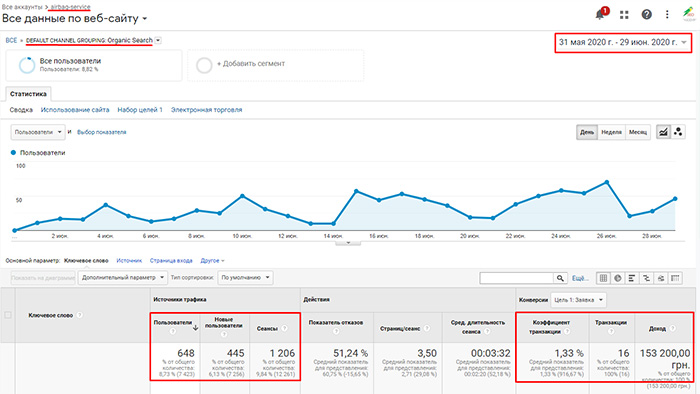Click the Пользователи chart legend entry
The height and width of the screenshot is (394, 700).
pyautogui.click(x=38, y=153)
